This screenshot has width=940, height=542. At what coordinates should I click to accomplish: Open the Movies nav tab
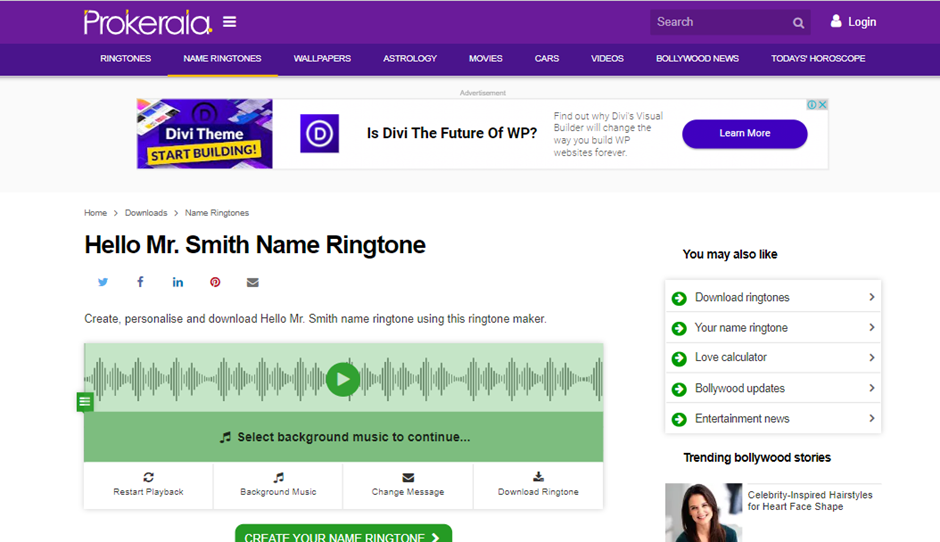tap(486, 59)
